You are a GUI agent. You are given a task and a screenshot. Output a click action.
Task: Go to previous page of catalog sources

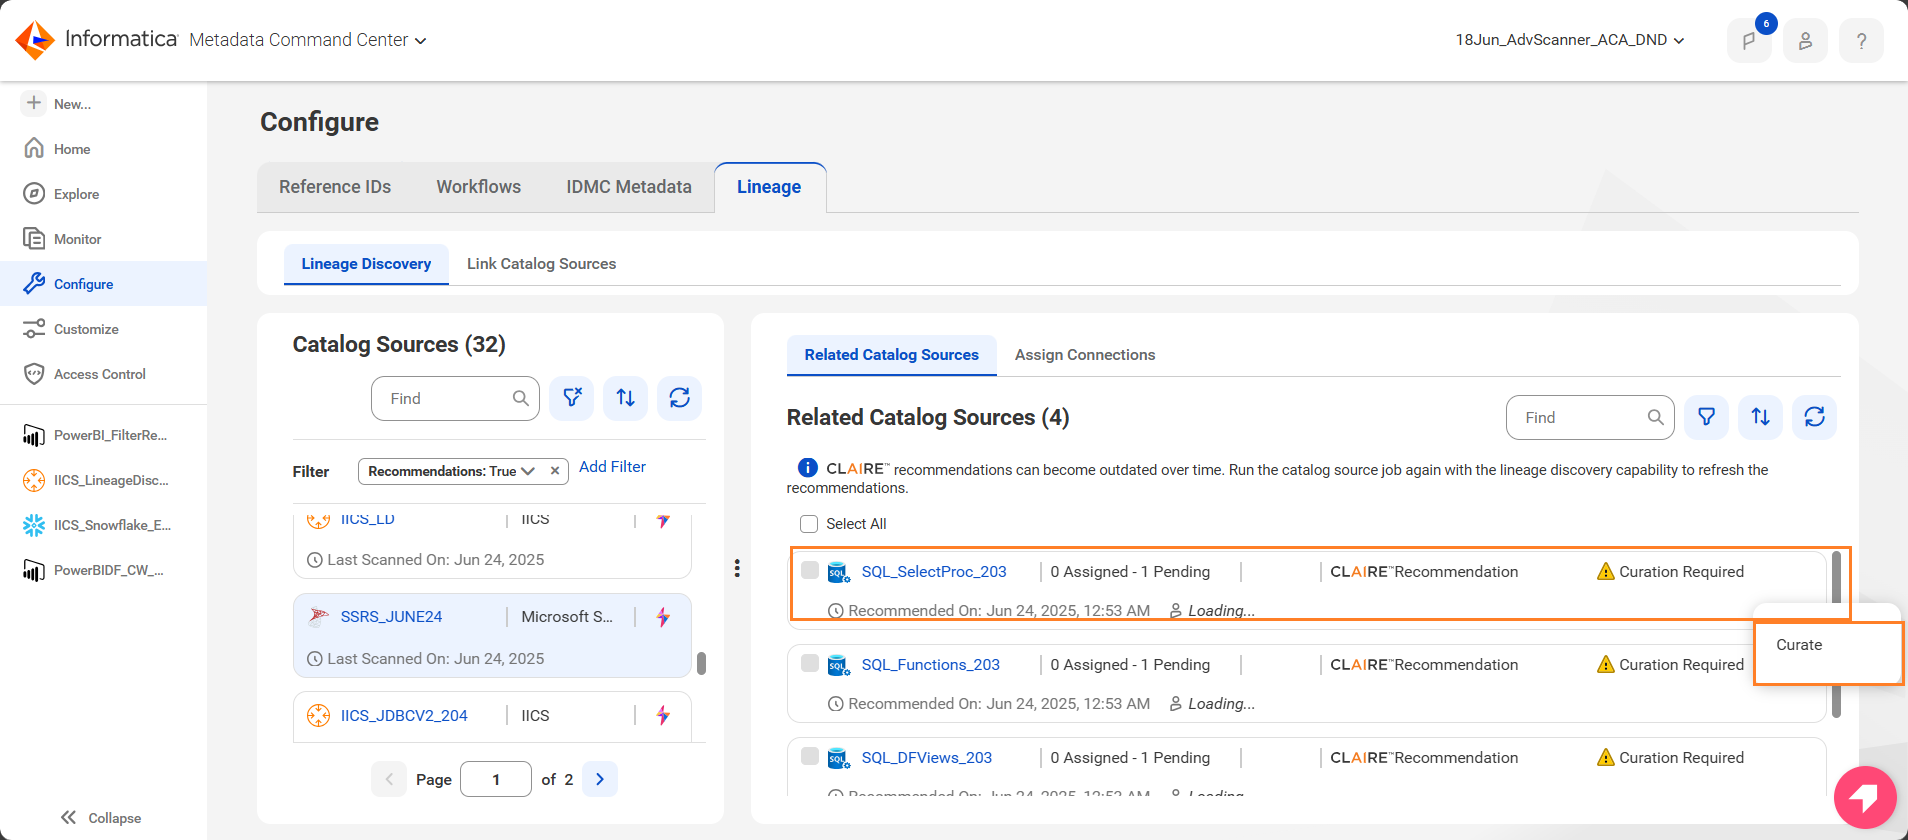click(x=389, y=779)
